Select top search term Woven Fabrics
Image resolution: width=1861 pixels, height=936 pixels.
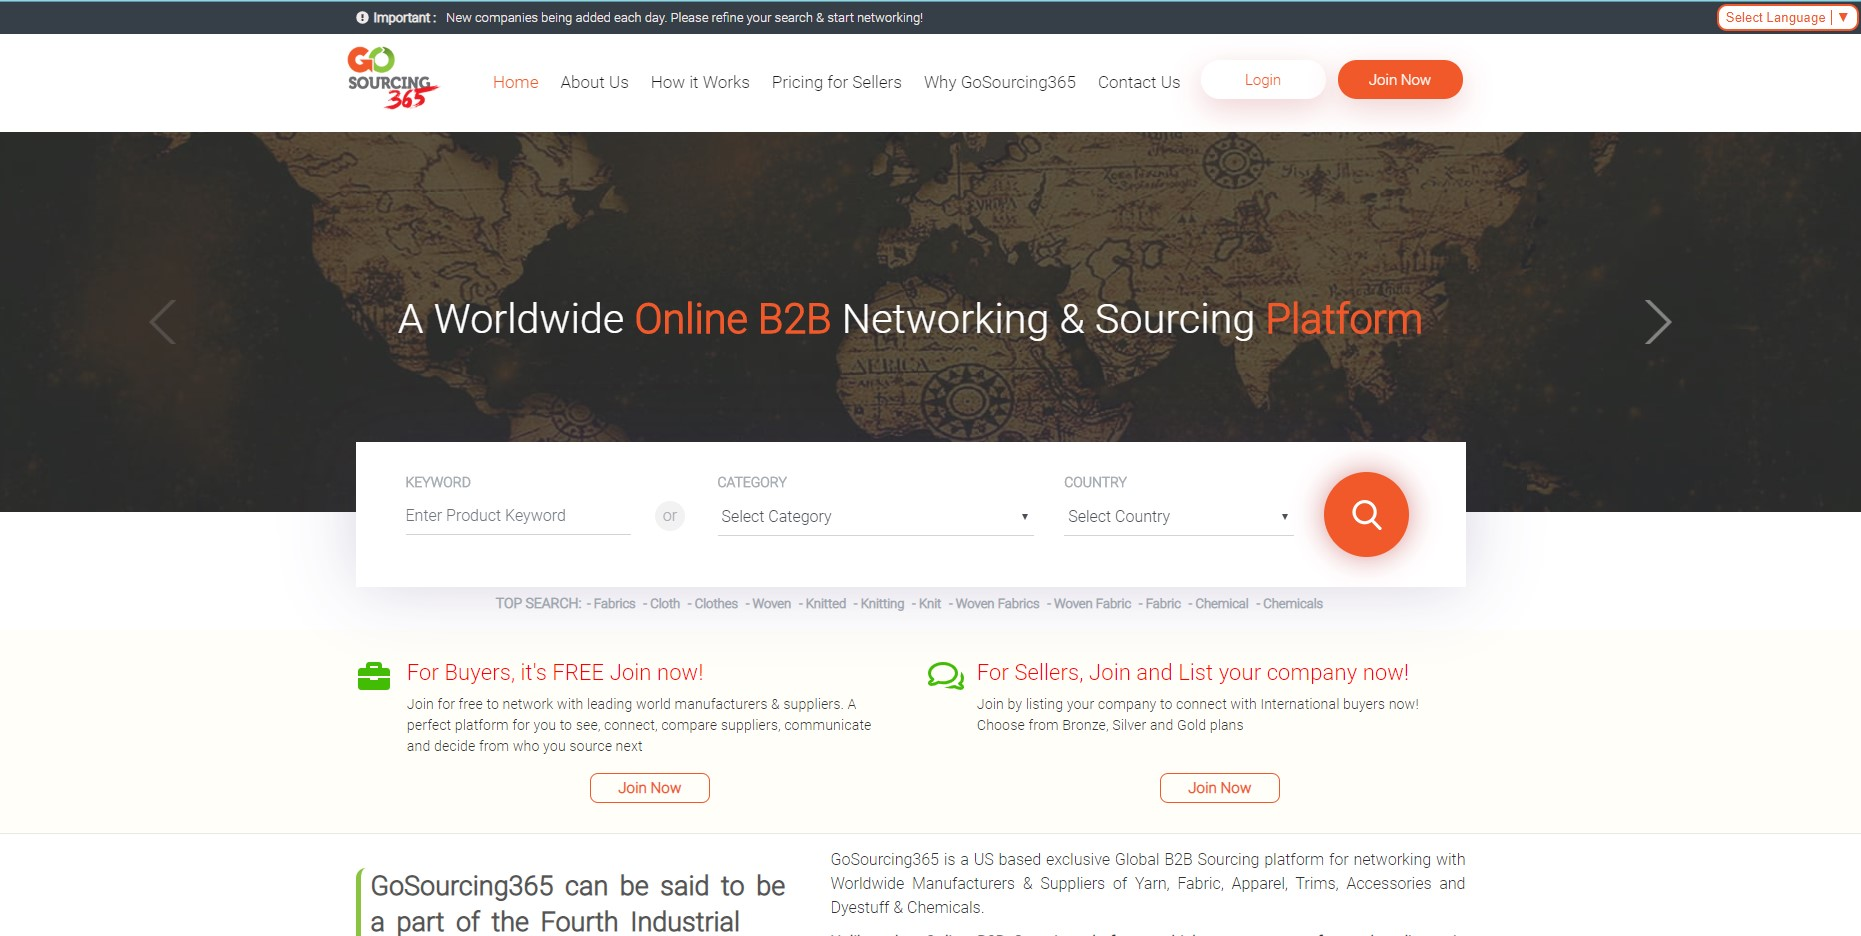997,604
